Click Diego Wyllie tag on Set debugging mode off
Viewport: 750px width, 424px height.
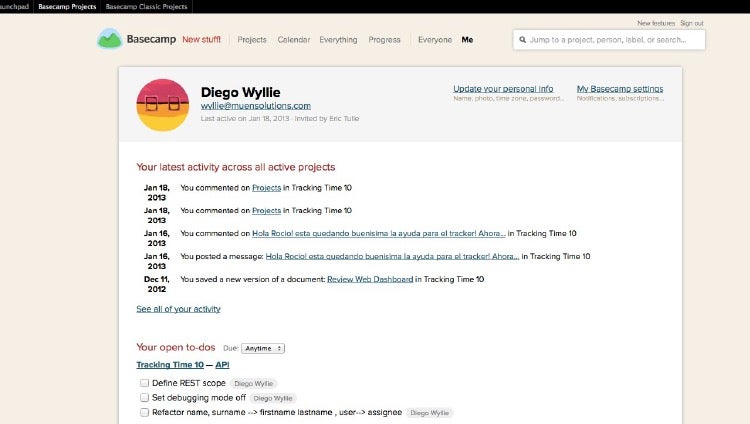click(x=273, y=398)
